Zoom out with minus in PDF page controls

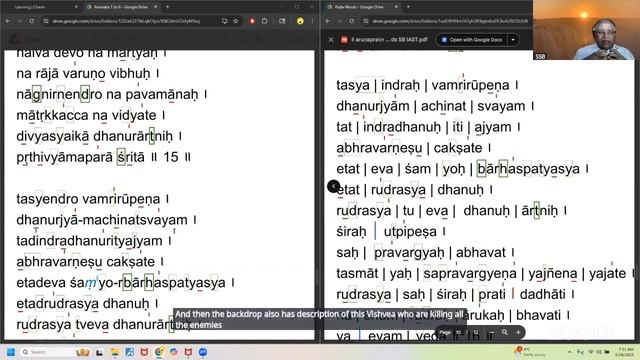pyautogui.click(x=492, y=333)
